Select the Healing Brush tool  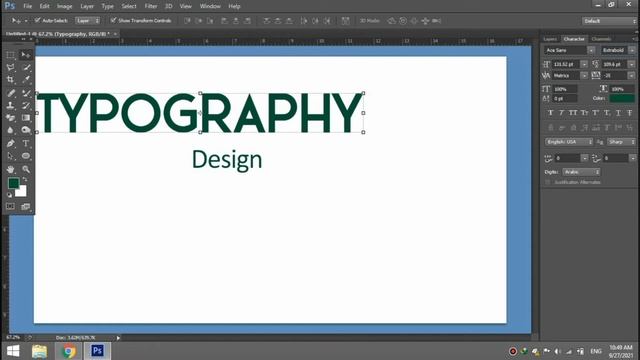[11, 93]
